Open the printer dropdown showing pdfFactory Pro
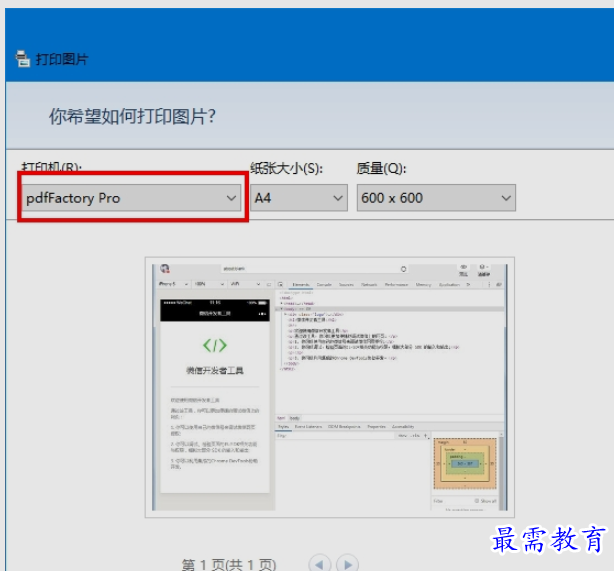614x571 pixels. coord(131,198)
